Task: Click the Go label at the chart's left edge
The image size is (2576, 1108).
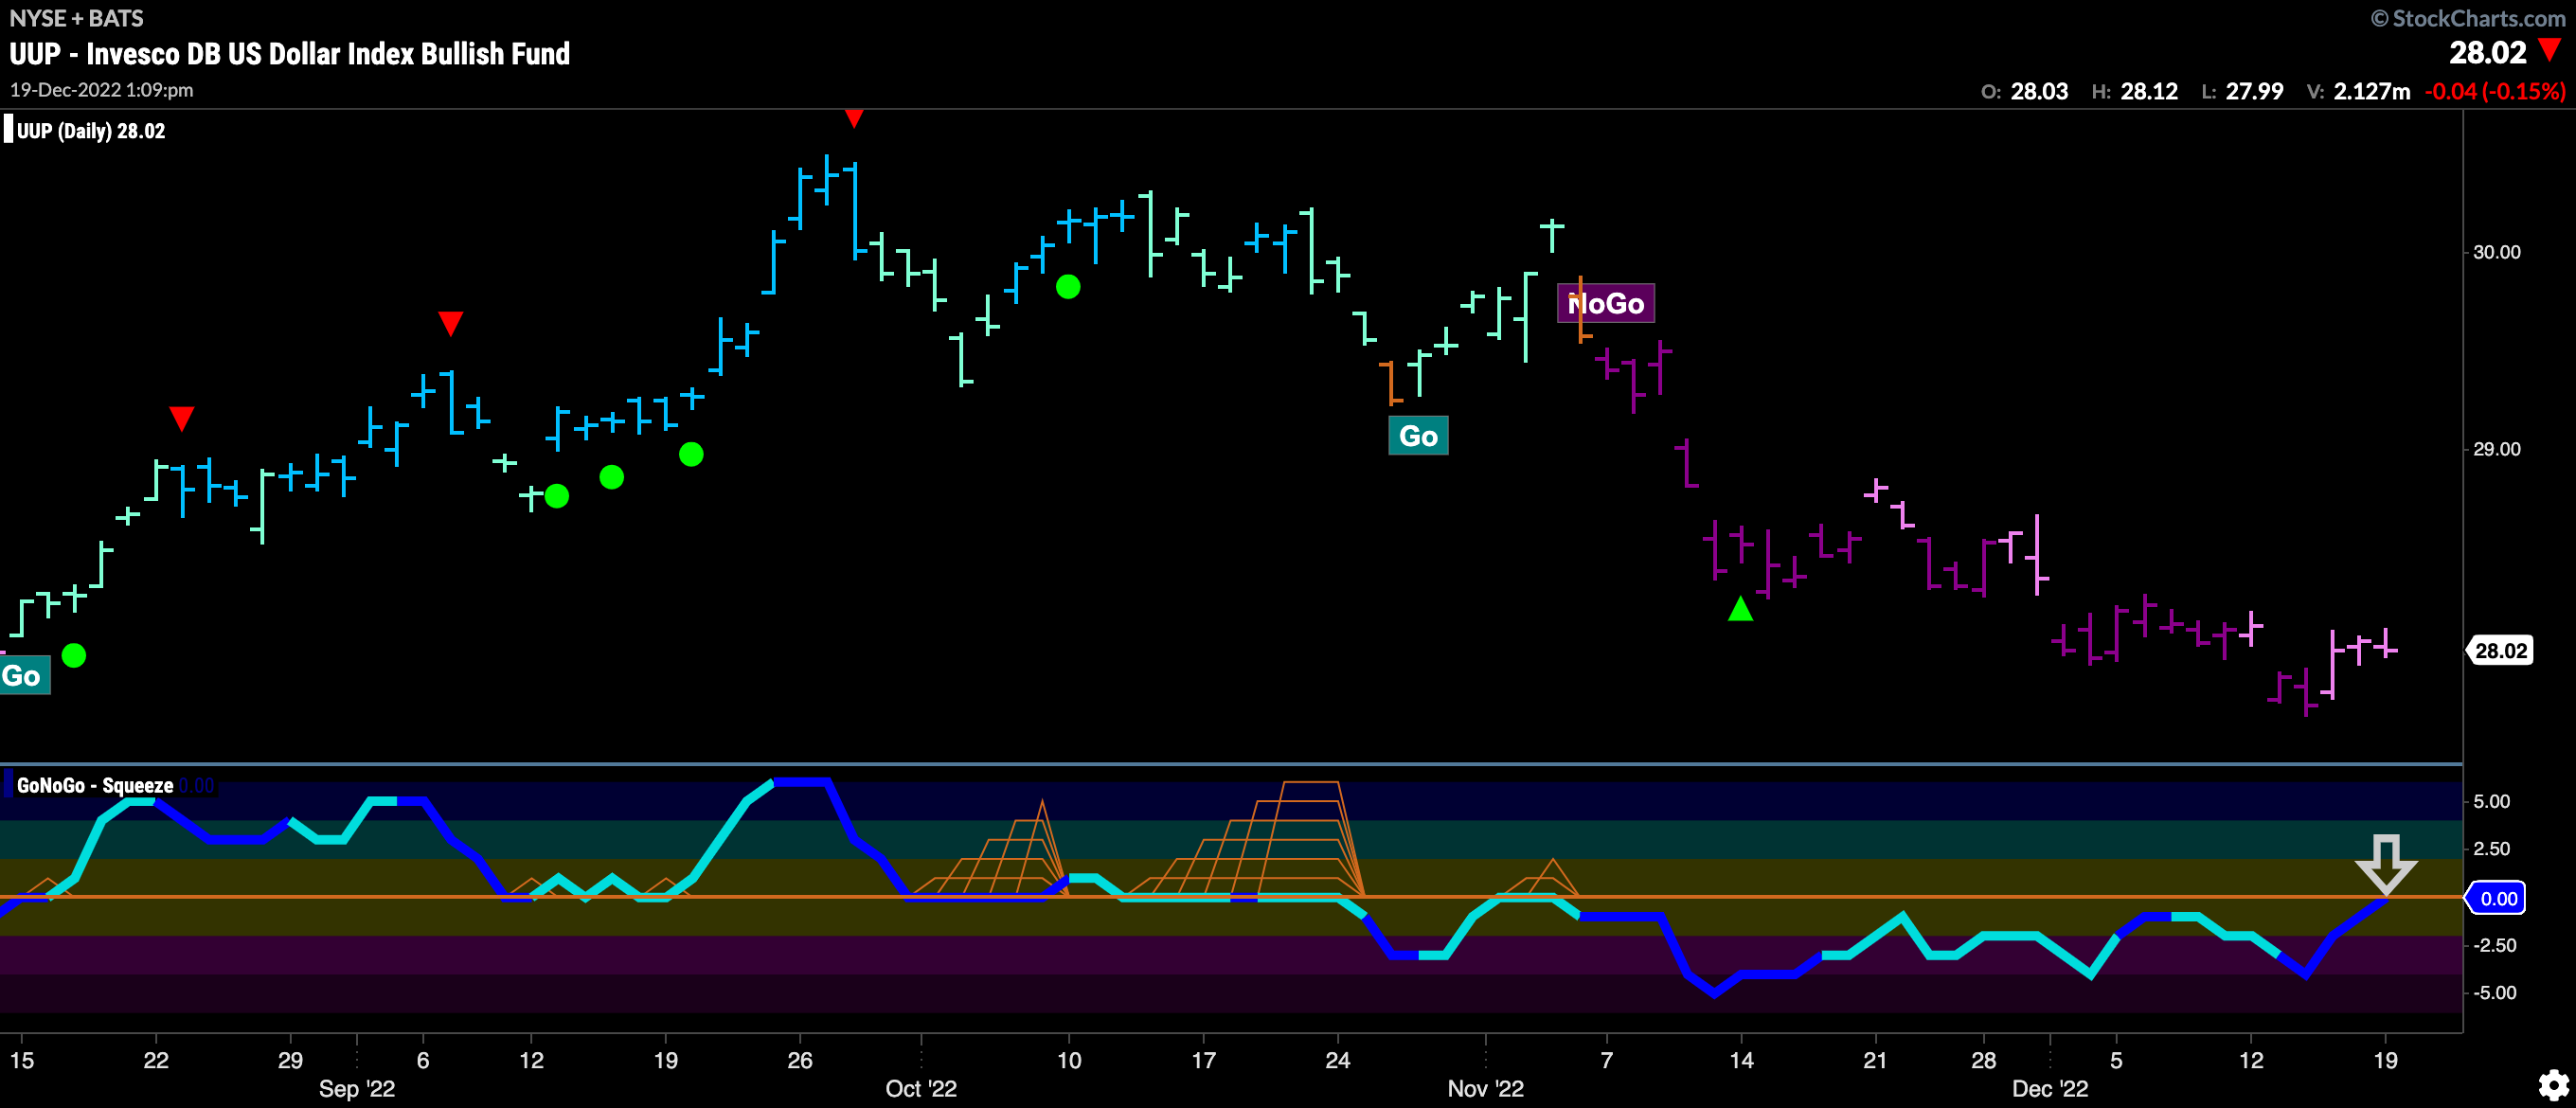Action: click(23, 676)
